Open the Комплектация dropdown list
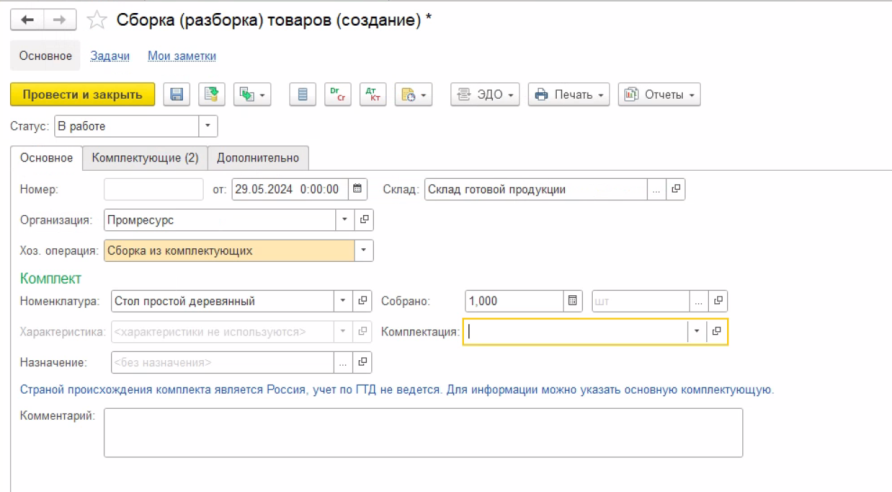The height and width of the screenshot is (492, 892). (x=695, y=331)
